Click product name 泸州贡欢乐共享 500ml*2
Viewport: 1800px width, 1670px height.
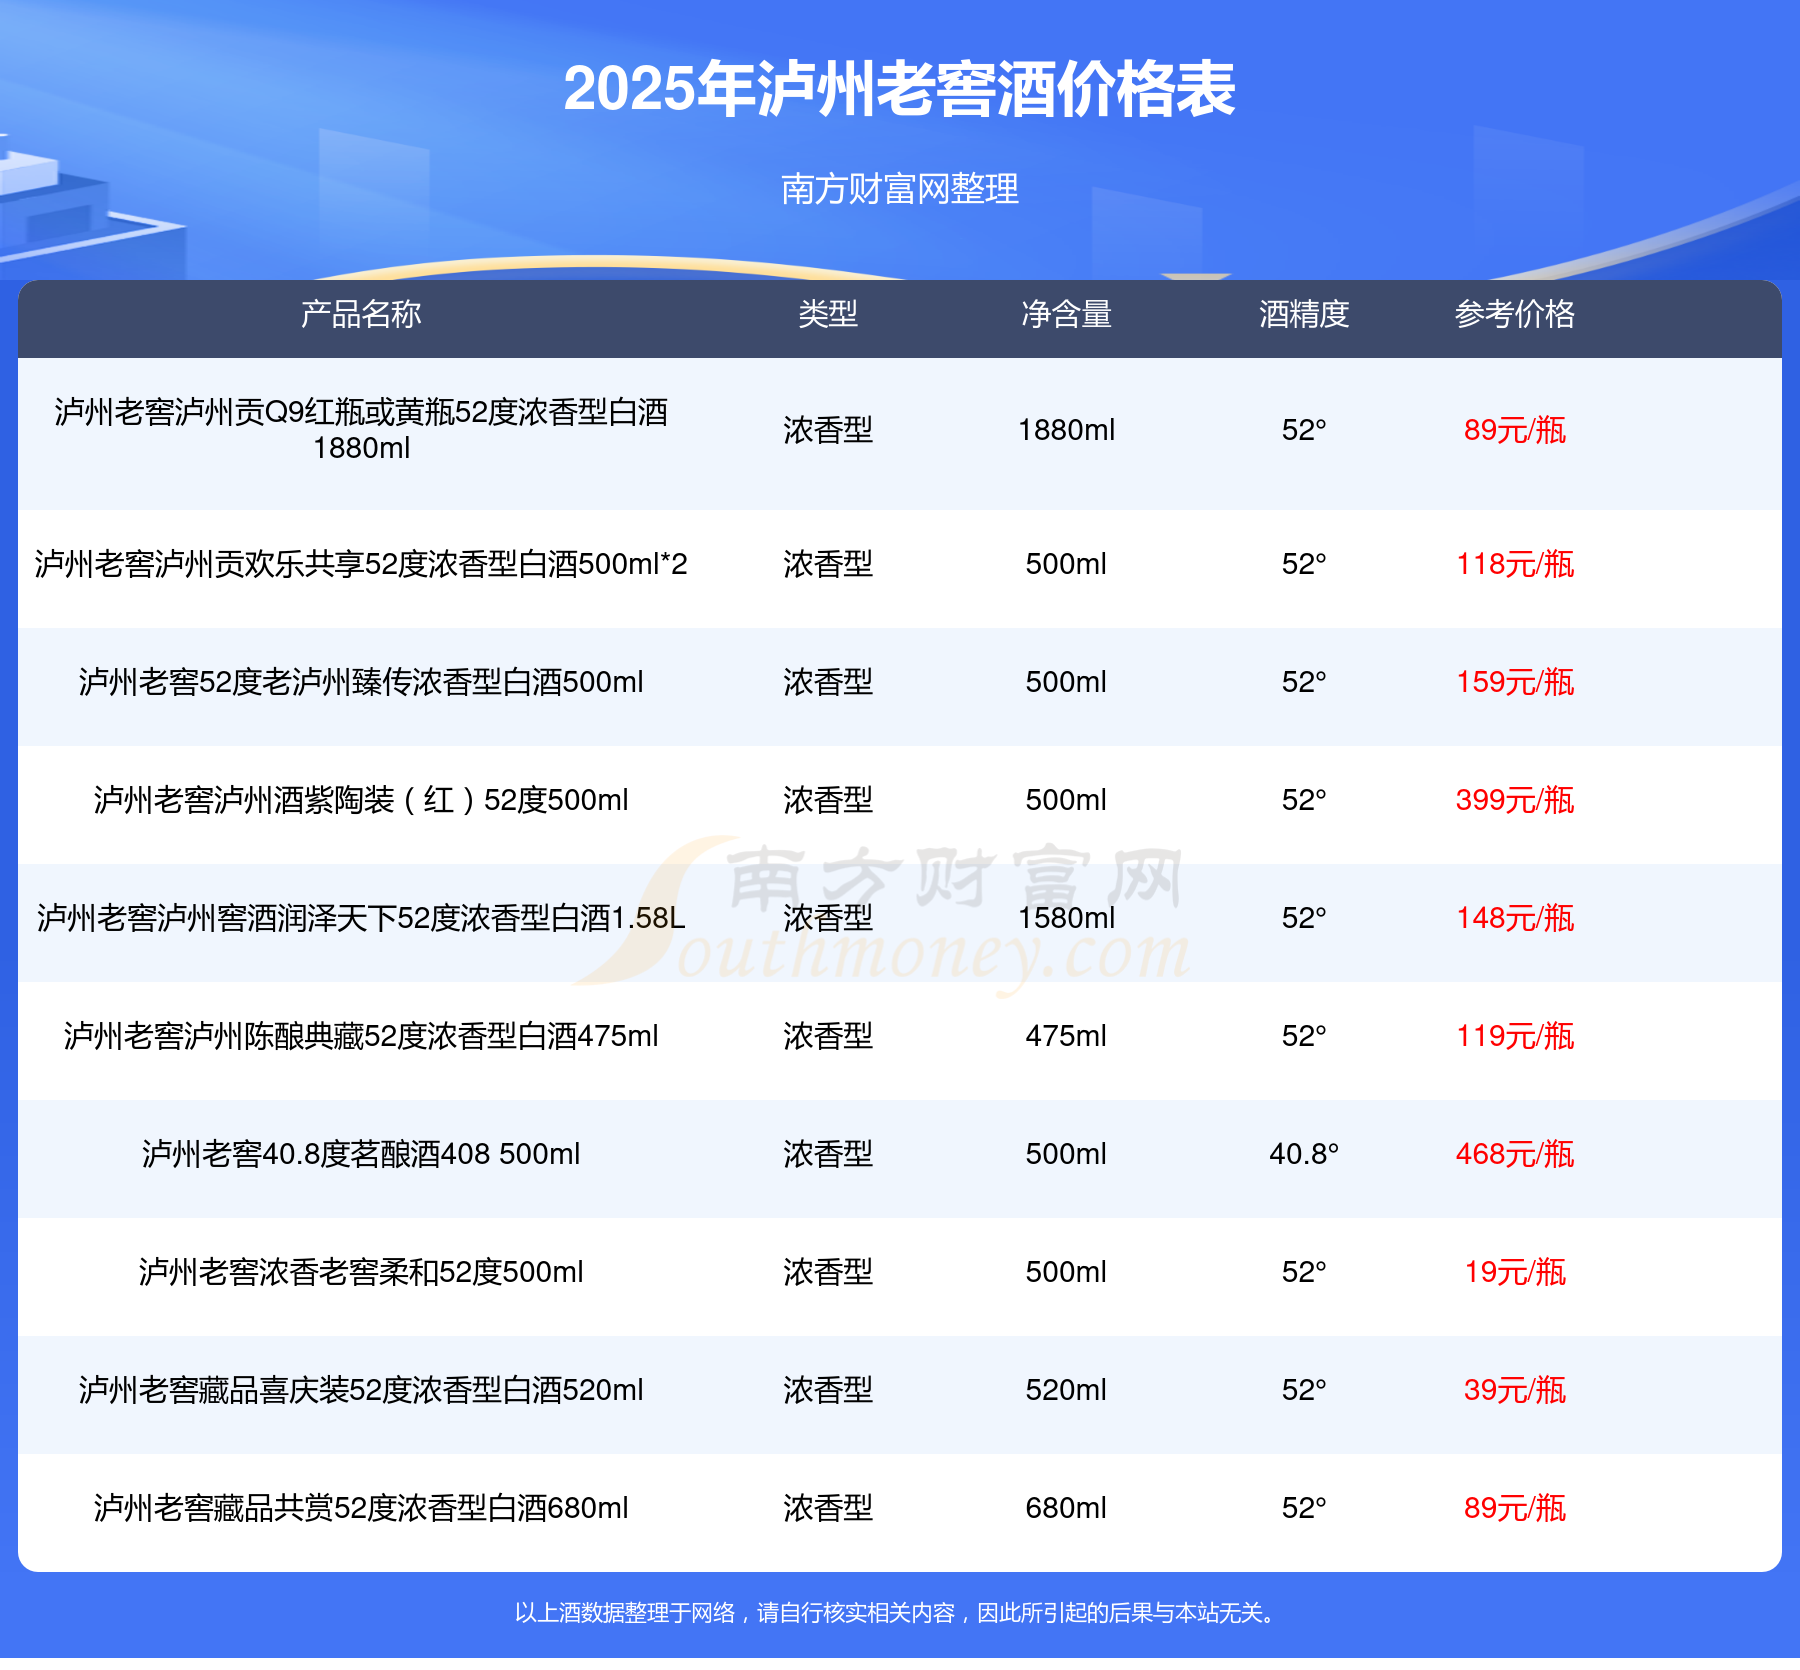[x=361, y=564]
